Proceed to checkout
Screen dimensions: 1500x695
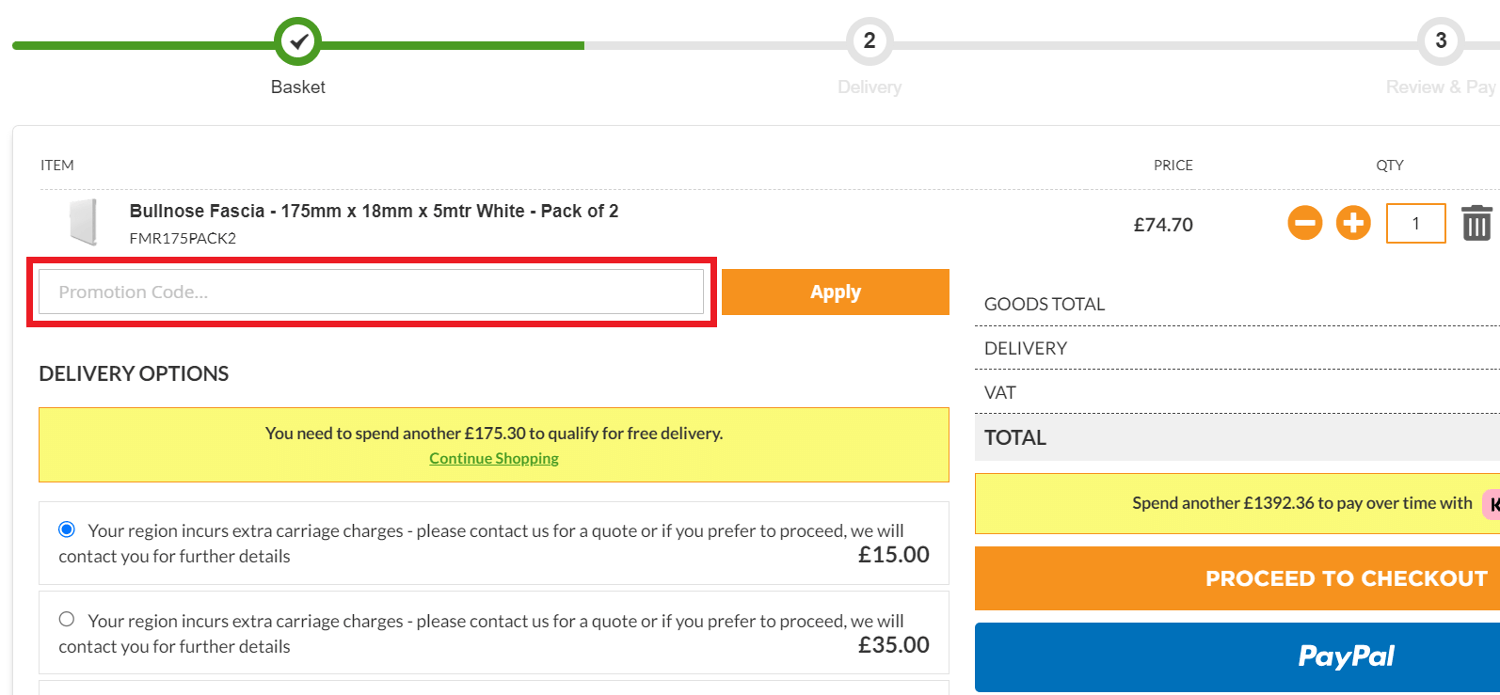click(1345, 578)
